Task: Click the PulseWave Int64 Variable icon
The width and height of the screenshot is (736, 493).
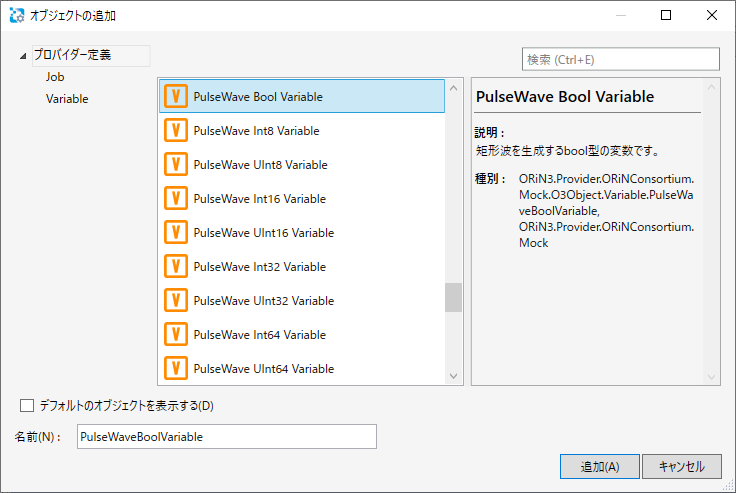Action: pos(176,334)
